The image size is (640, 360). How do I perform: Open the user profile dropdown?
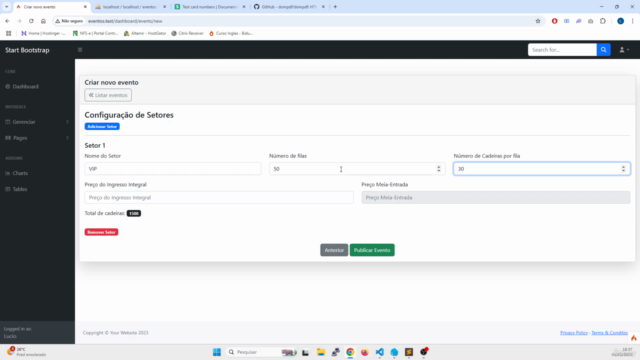(x=624, y=50)
